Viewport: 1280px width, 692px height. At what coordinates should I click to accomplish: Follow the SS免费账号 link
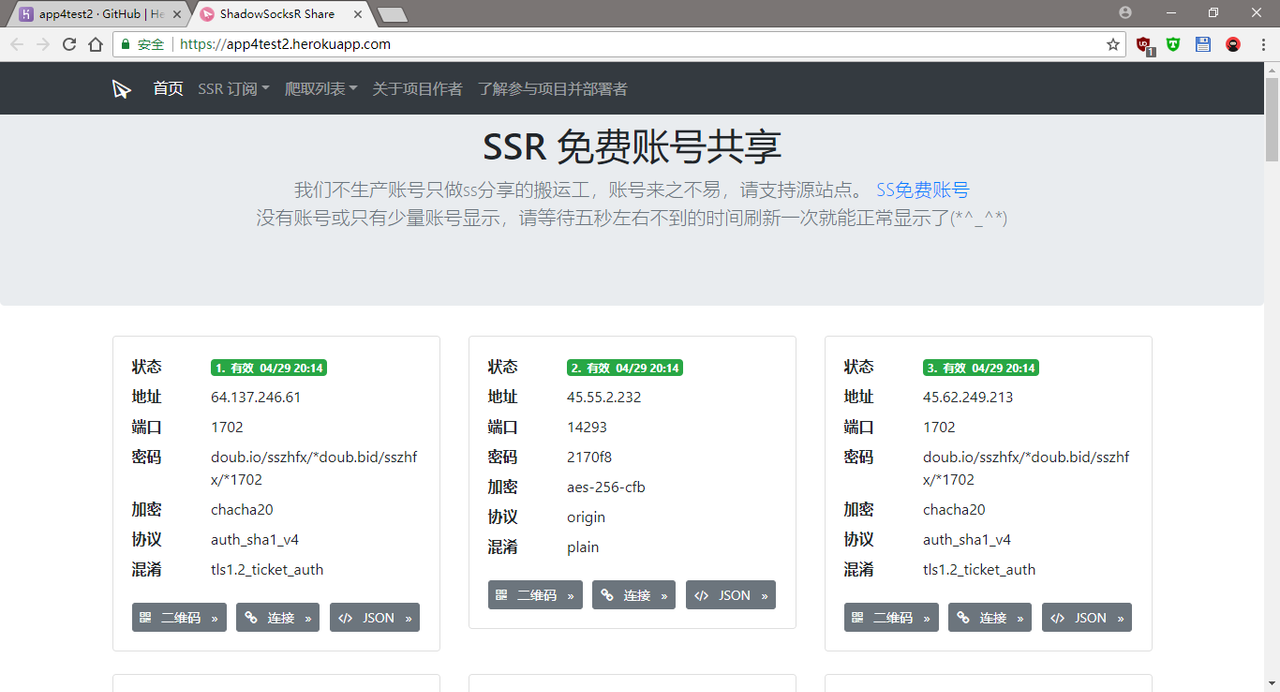pyautogui.click(x=922, y=190)
